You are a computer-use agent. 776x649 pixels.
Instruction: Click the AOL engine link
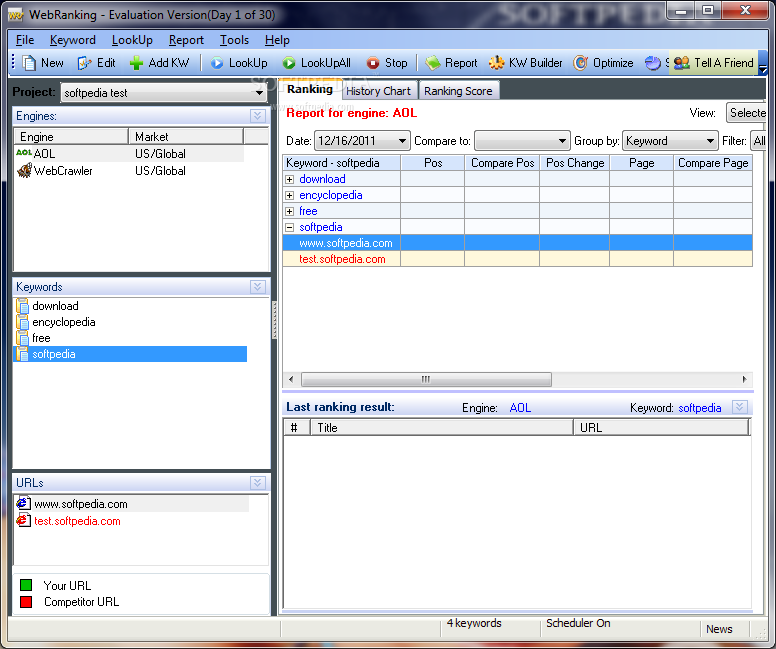pyautogui.click(x=520, y=408)
